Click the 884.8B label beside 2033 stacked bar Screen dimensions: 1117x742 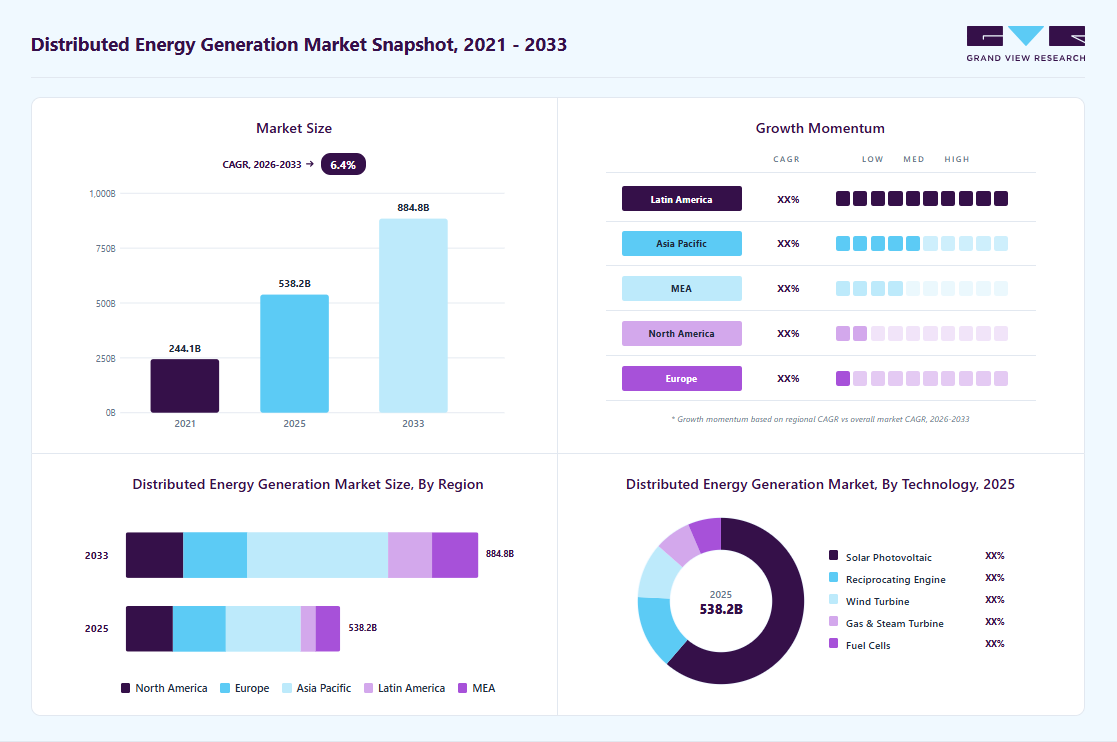[499, 554]
